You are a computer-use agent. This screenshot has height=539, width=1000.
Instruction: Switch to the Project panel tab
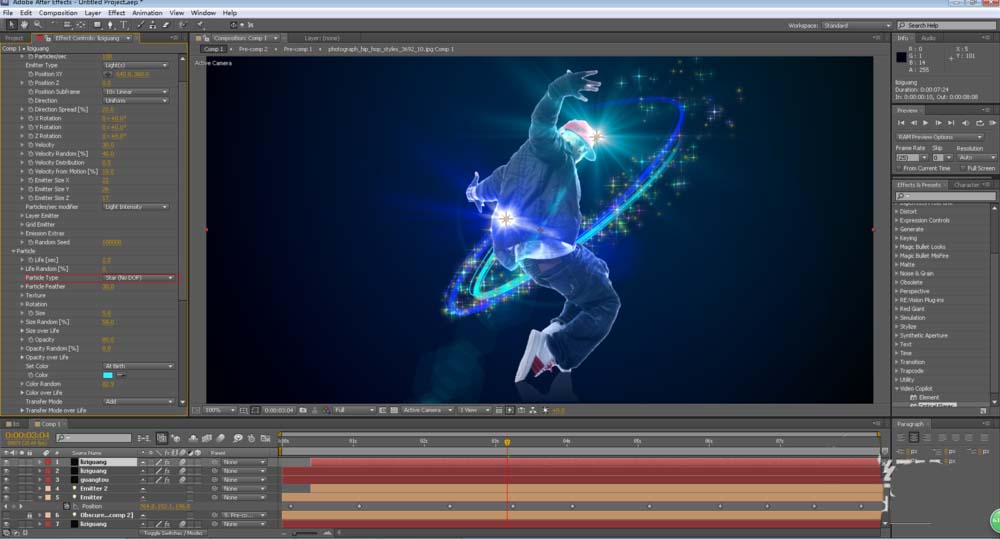(14, 38)
